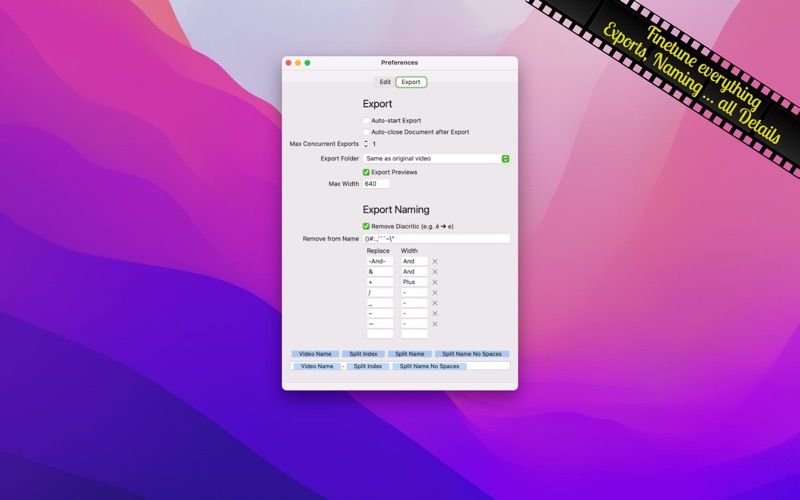Image resolution: width=800 pixels, height=500 pixels.
Task: Open the Export Folder dropdown
Action: [x=436, y=159]
